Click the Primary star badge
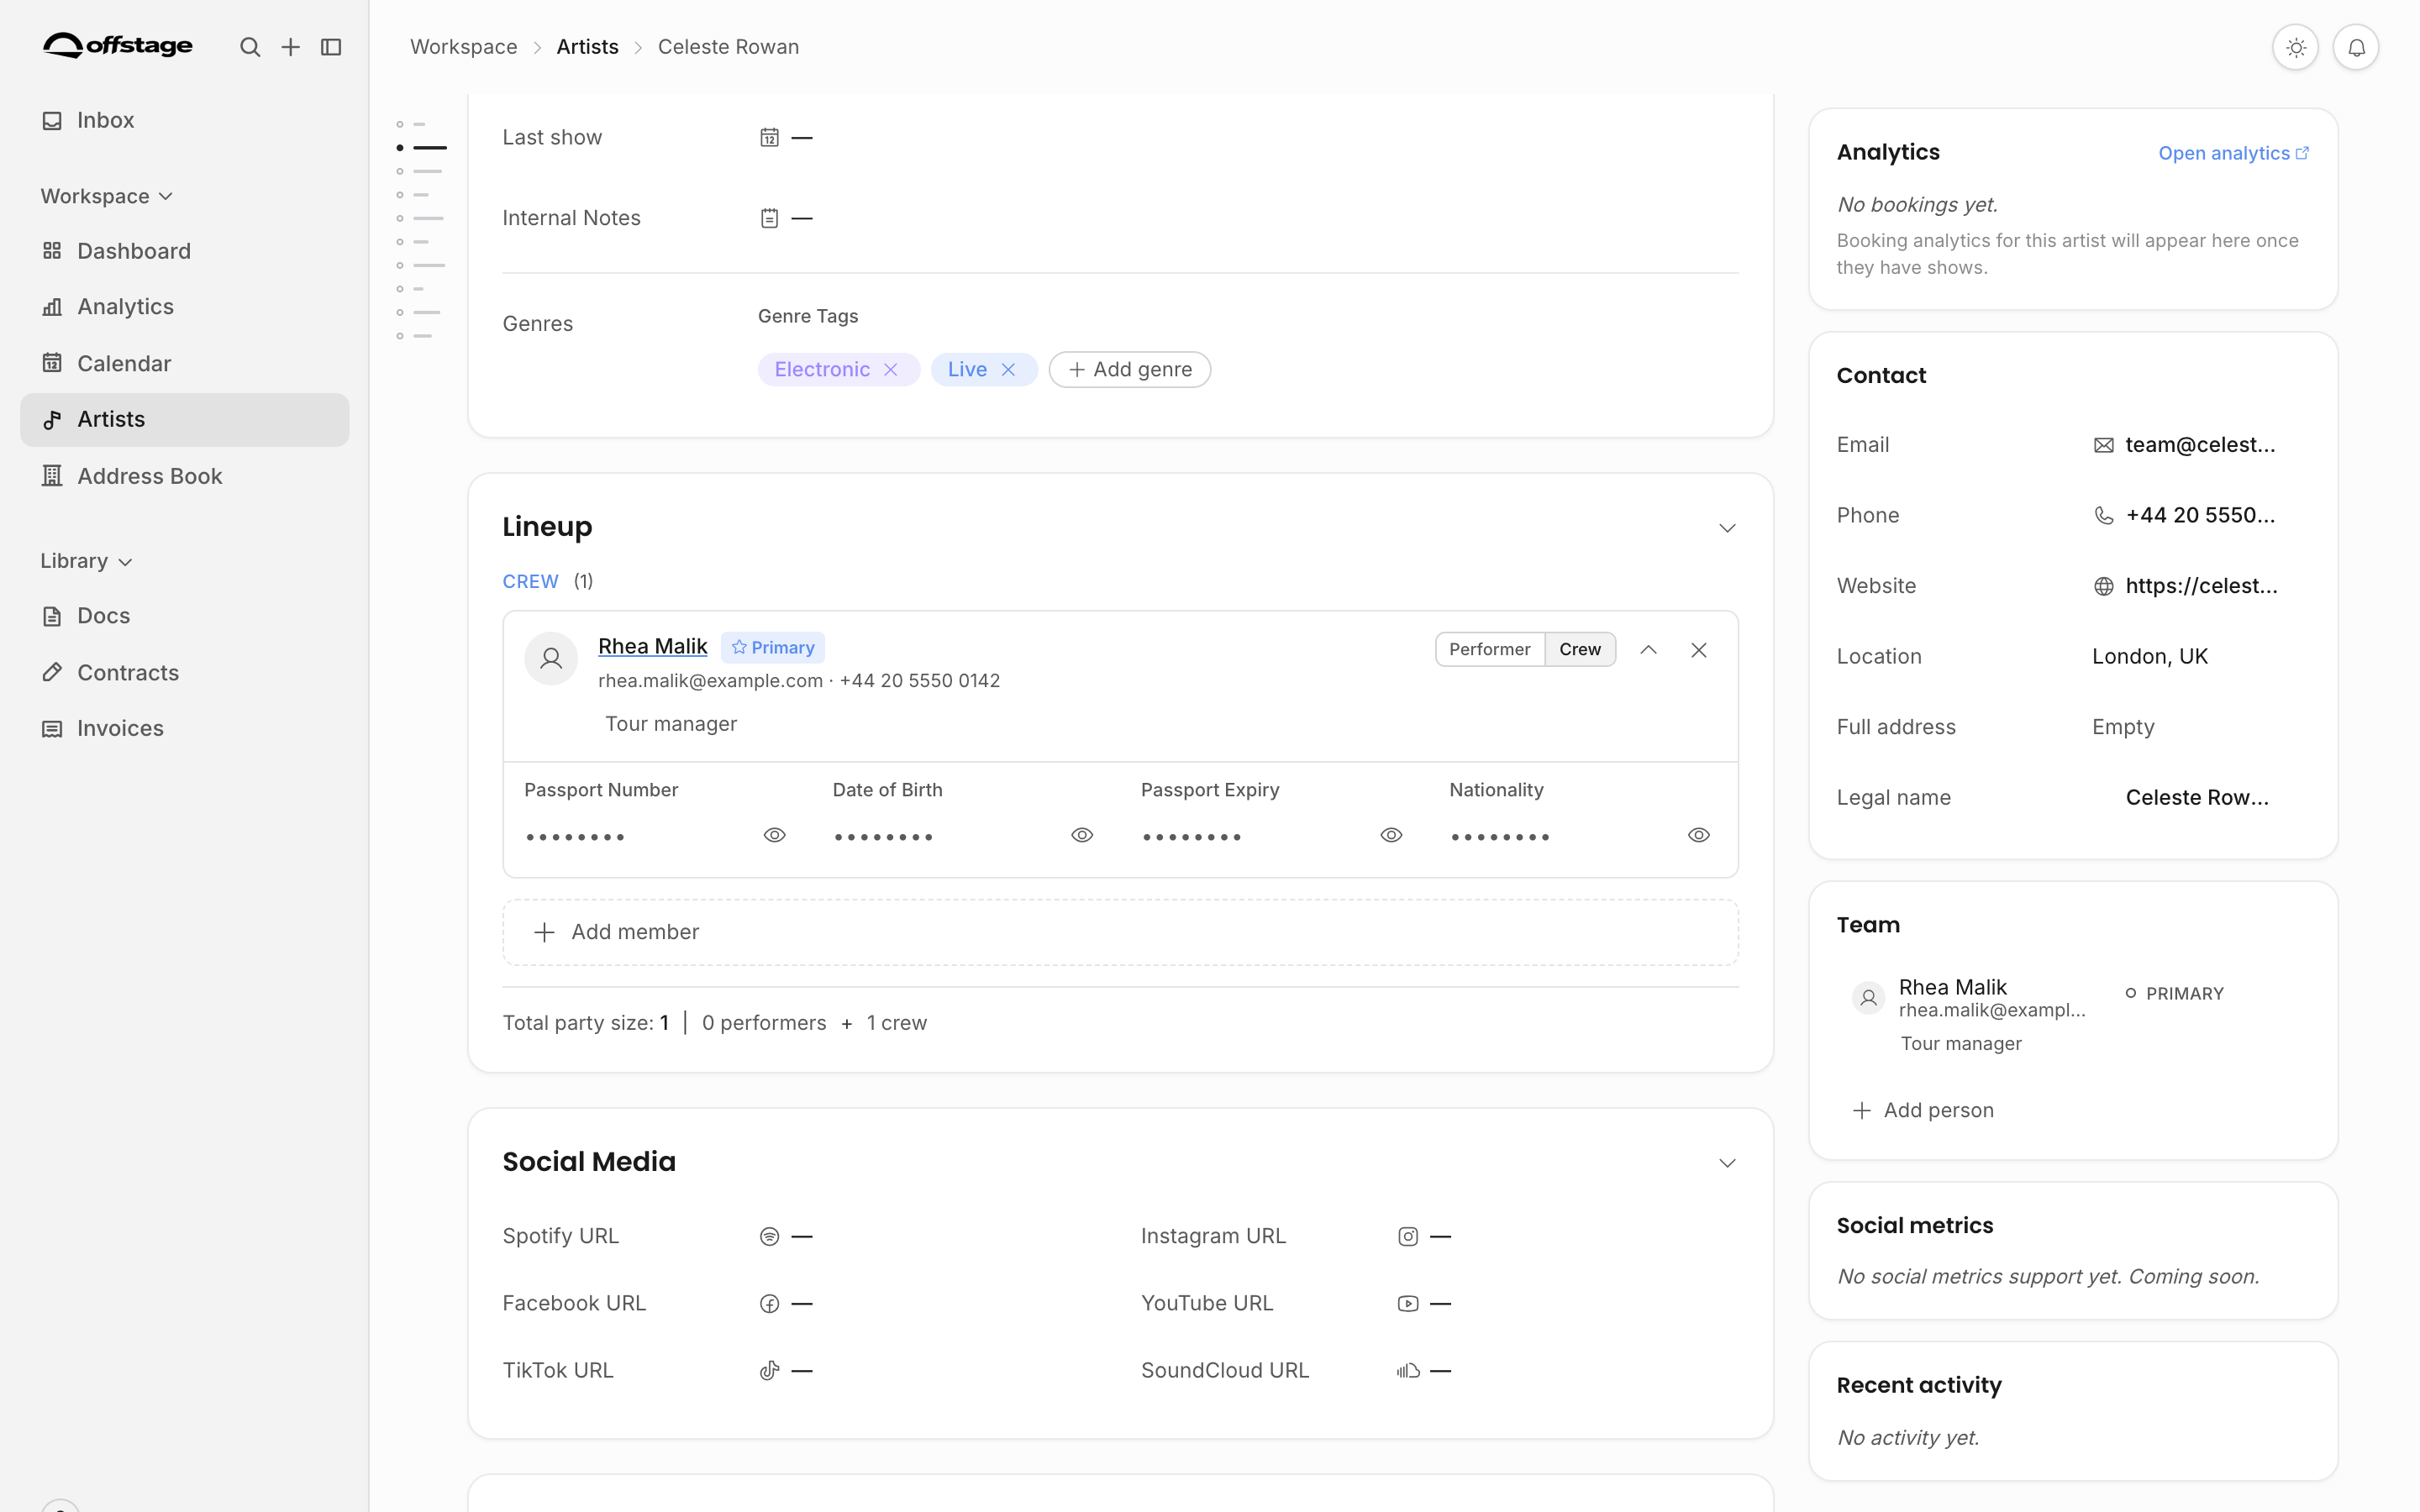The image size is (2420, 1512). (x=773, y=647)
